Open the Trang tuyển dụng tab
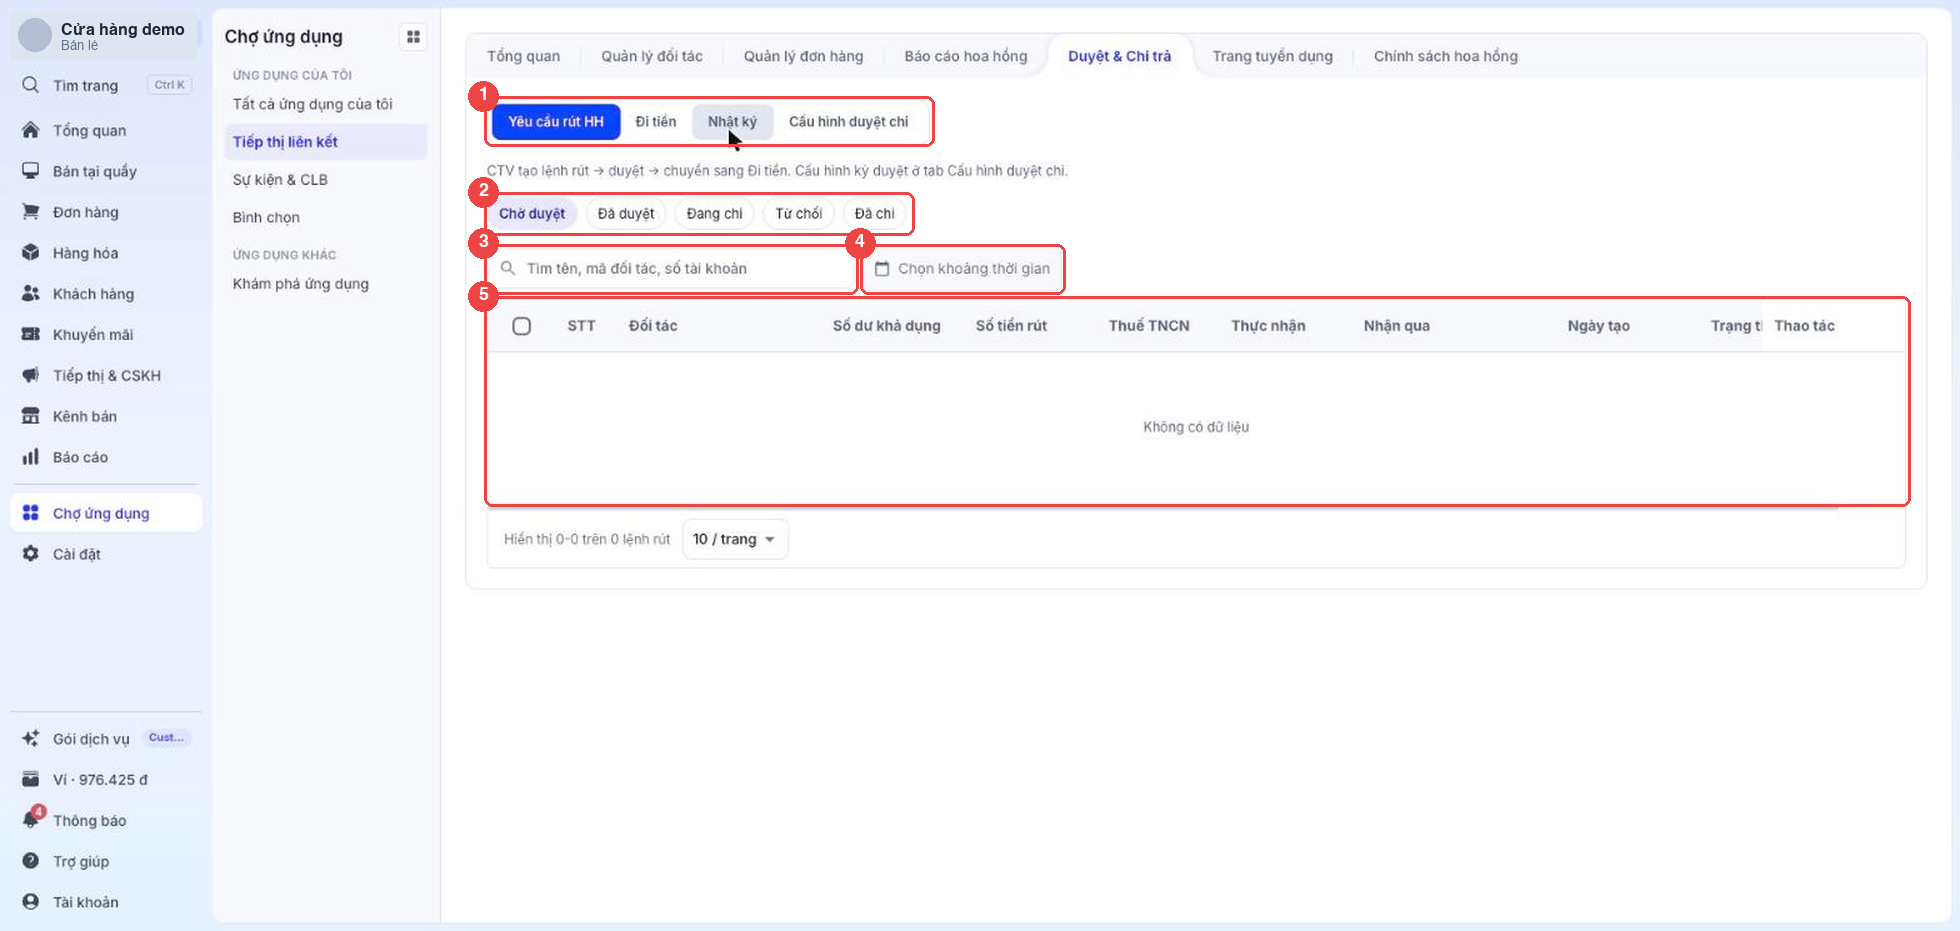Image resolution: width=1960 pixels, height=931 pixels. 1272,56
